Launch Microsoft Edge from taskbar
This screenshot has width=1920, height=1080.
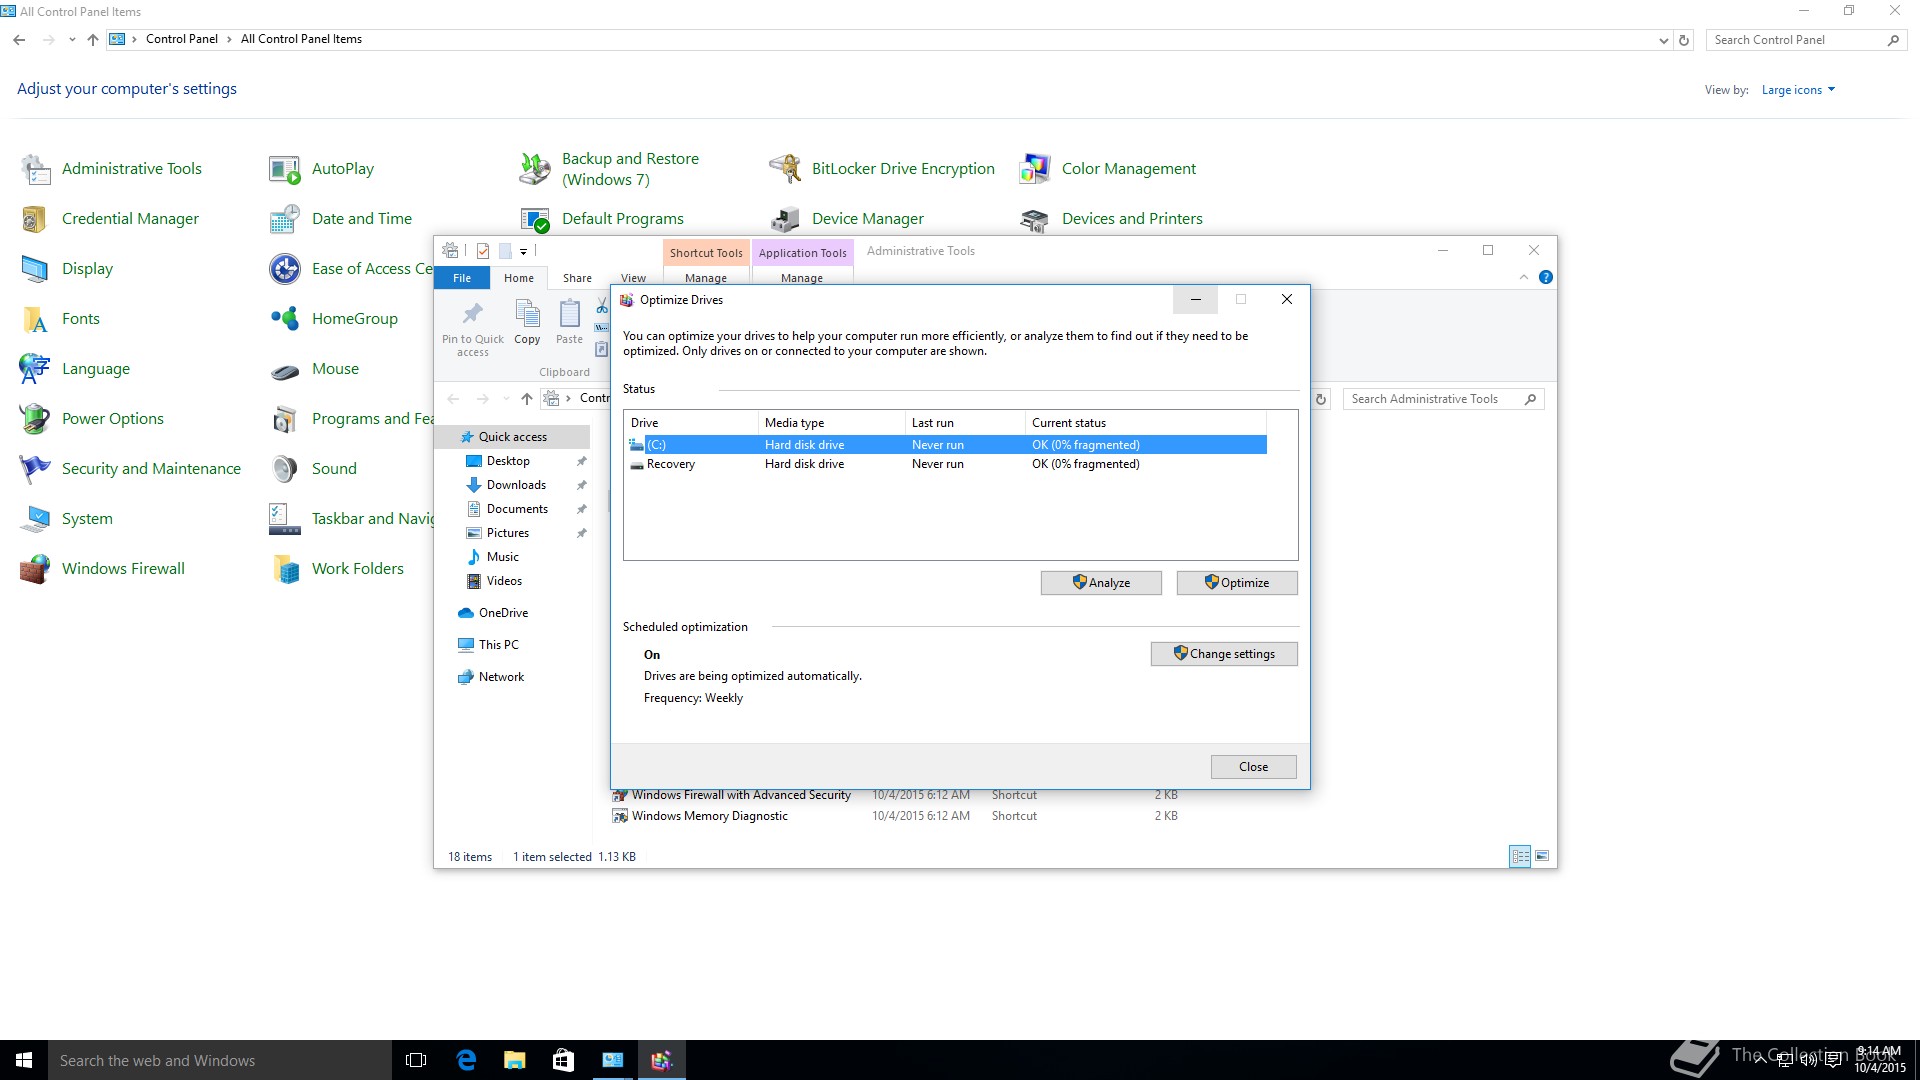(466, 1060)
